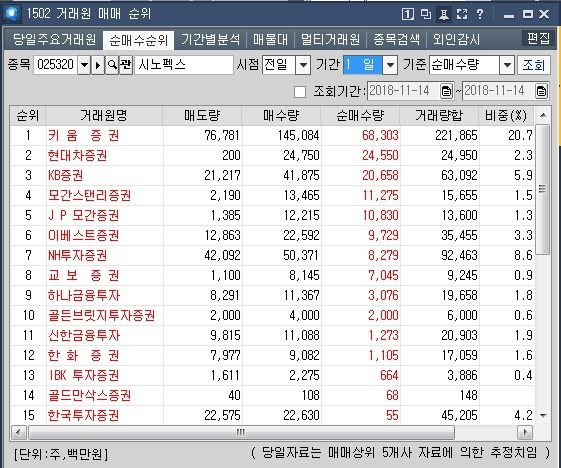Viewport: 561px width, 468px height.
Task: Click net buy value 68,303
Action: (380, 136)
